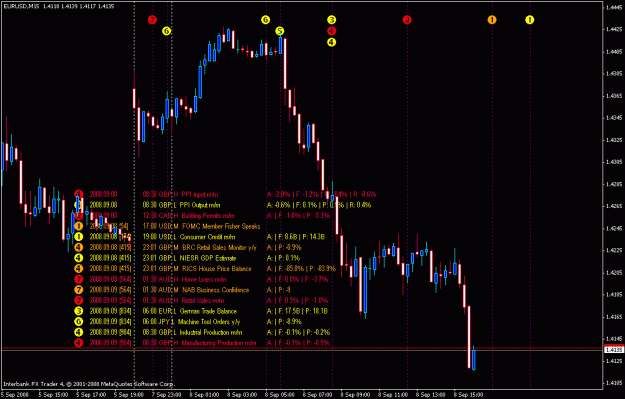Select the 'German Trade Balance' event text

click(208, 311)
